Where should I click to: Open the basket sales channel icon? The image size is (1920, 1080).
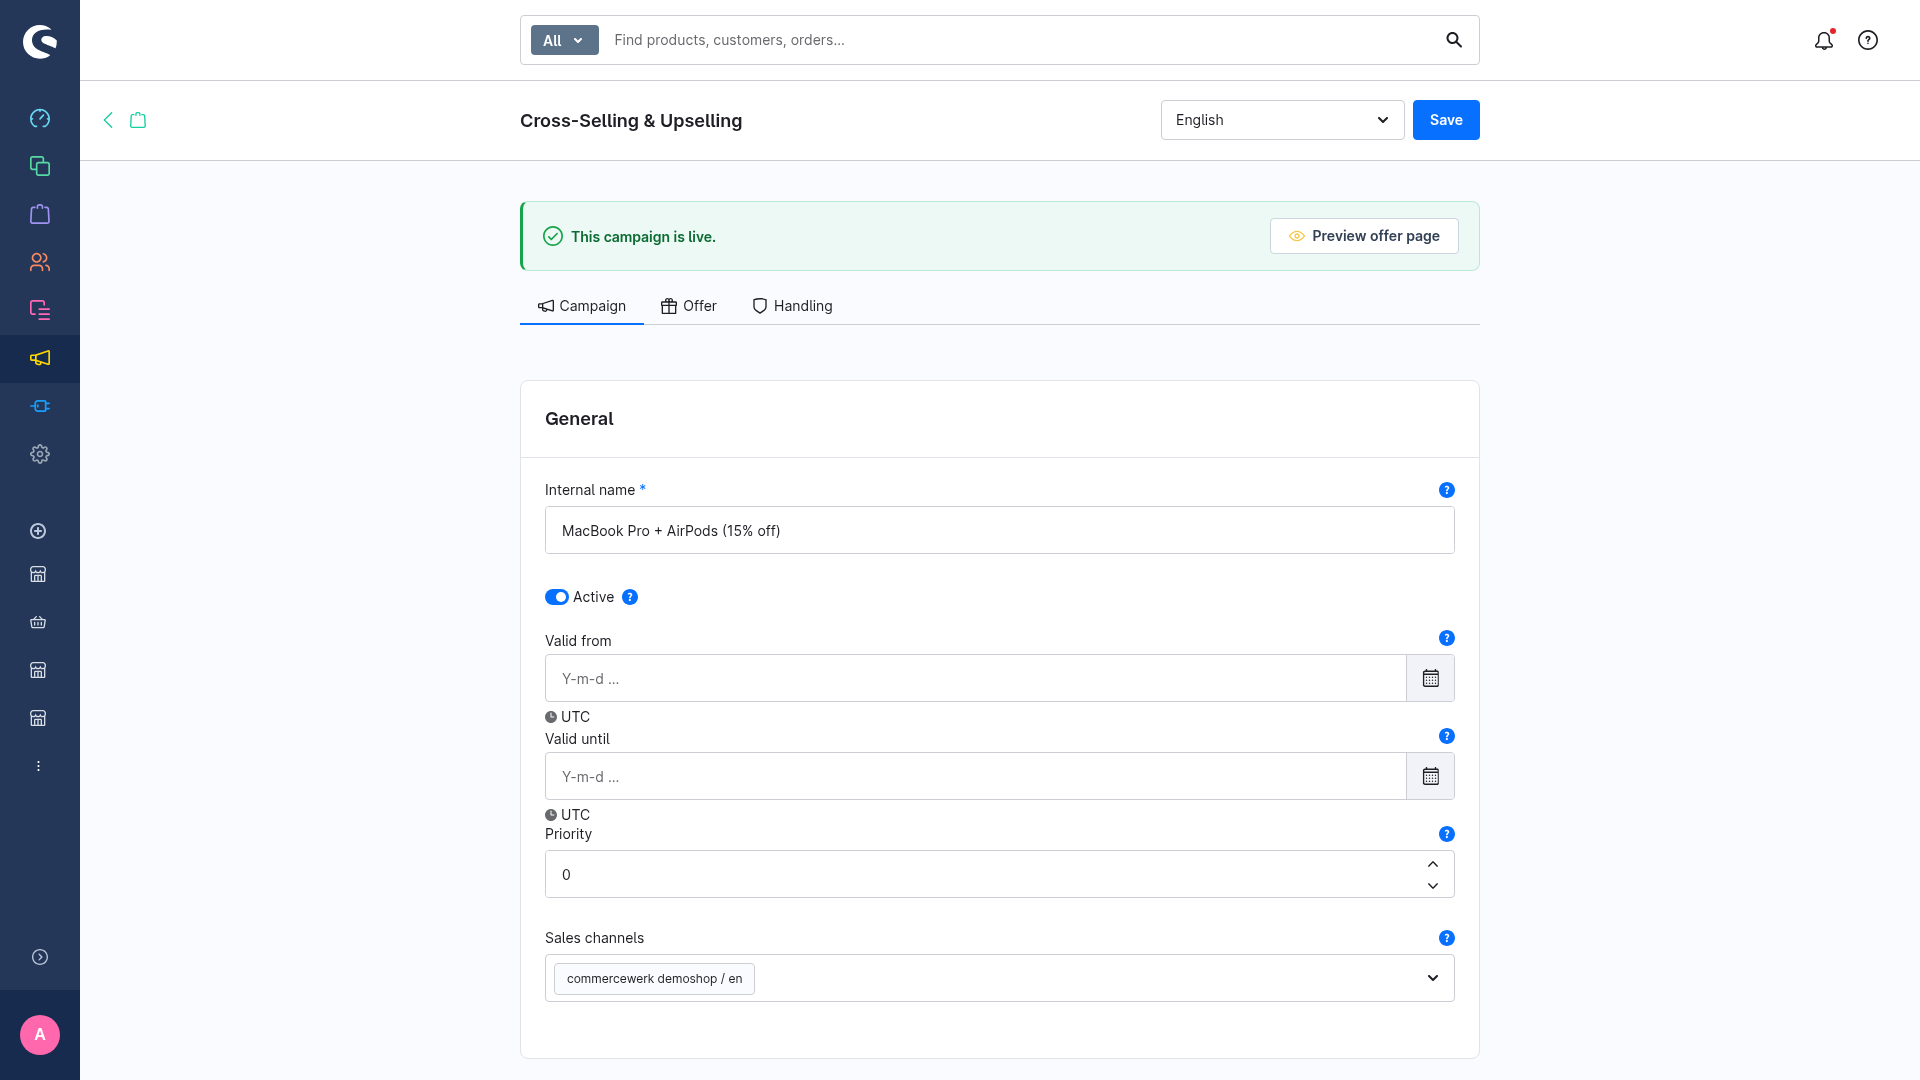38,622
